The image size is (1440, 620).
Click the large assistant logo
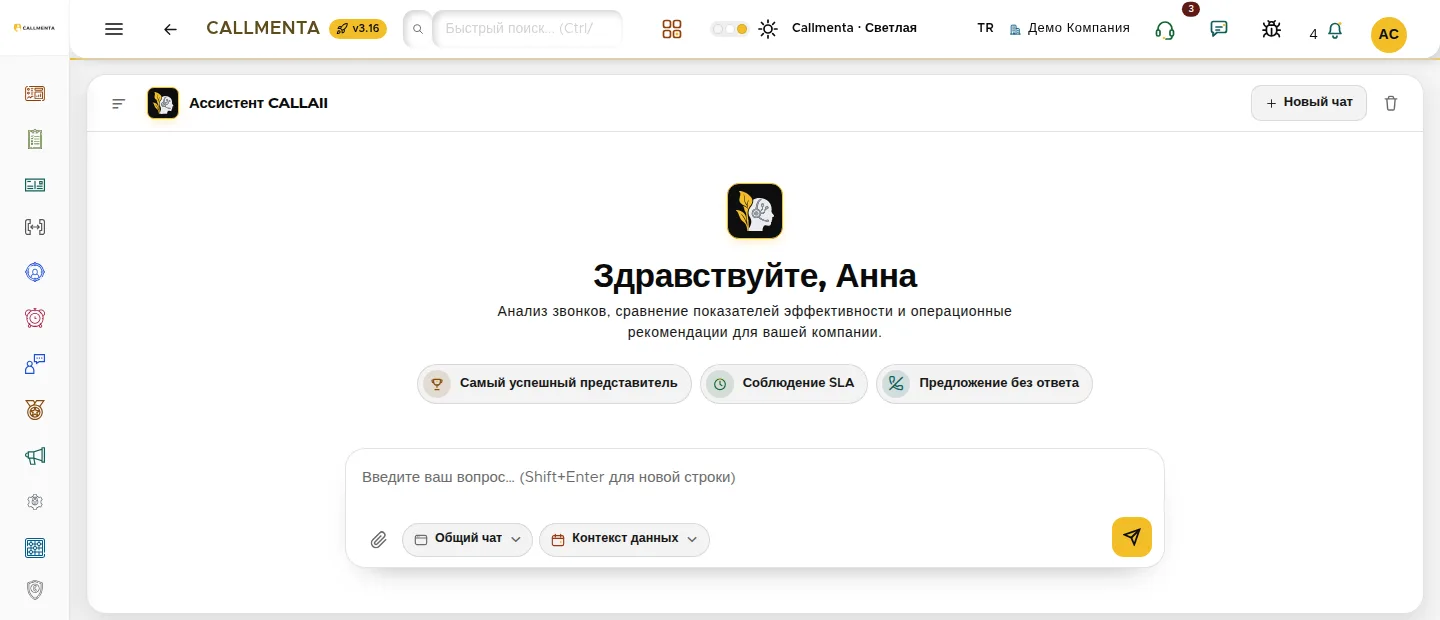755,211
